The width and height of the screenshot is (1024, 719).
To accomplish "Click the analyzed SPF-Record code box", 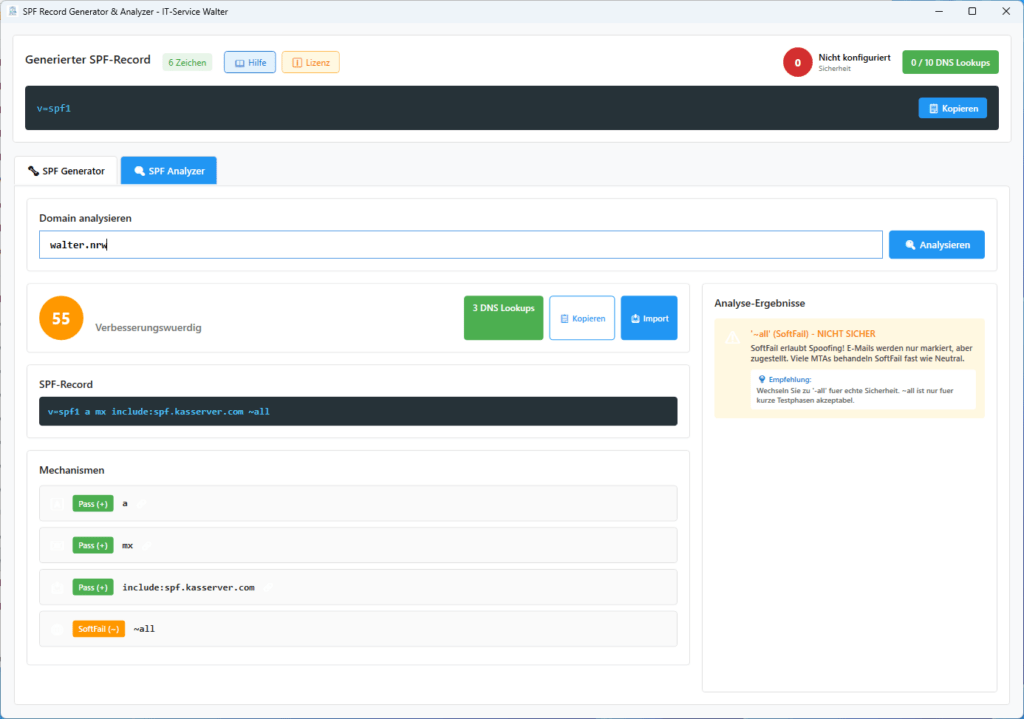I will tap(358, 411).
